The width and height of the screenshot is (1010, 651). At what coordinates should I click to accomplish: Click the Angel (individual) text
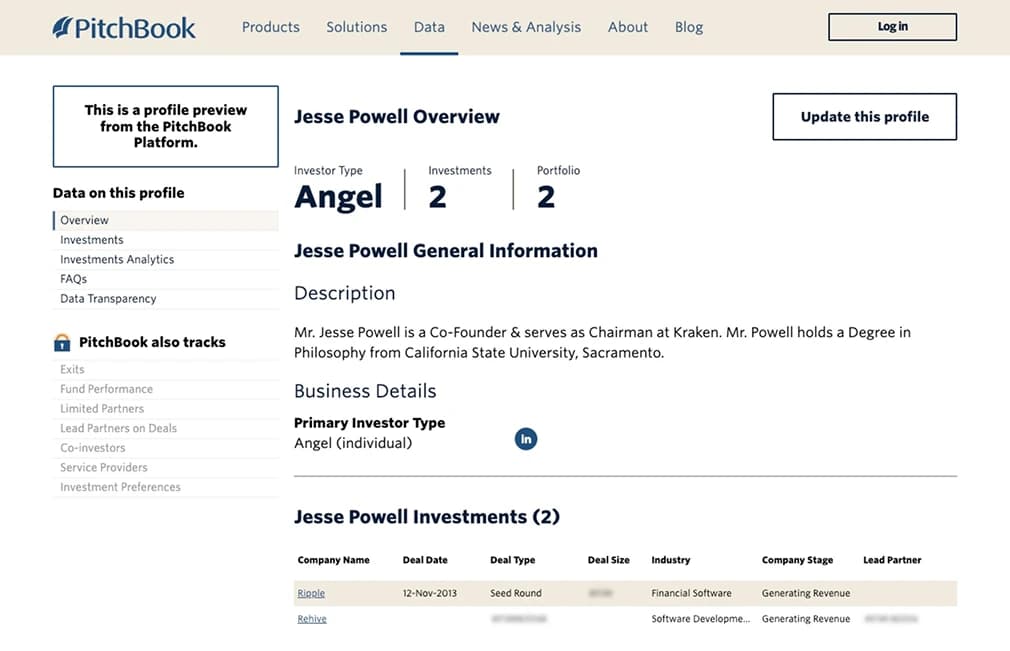click(353, 443)
